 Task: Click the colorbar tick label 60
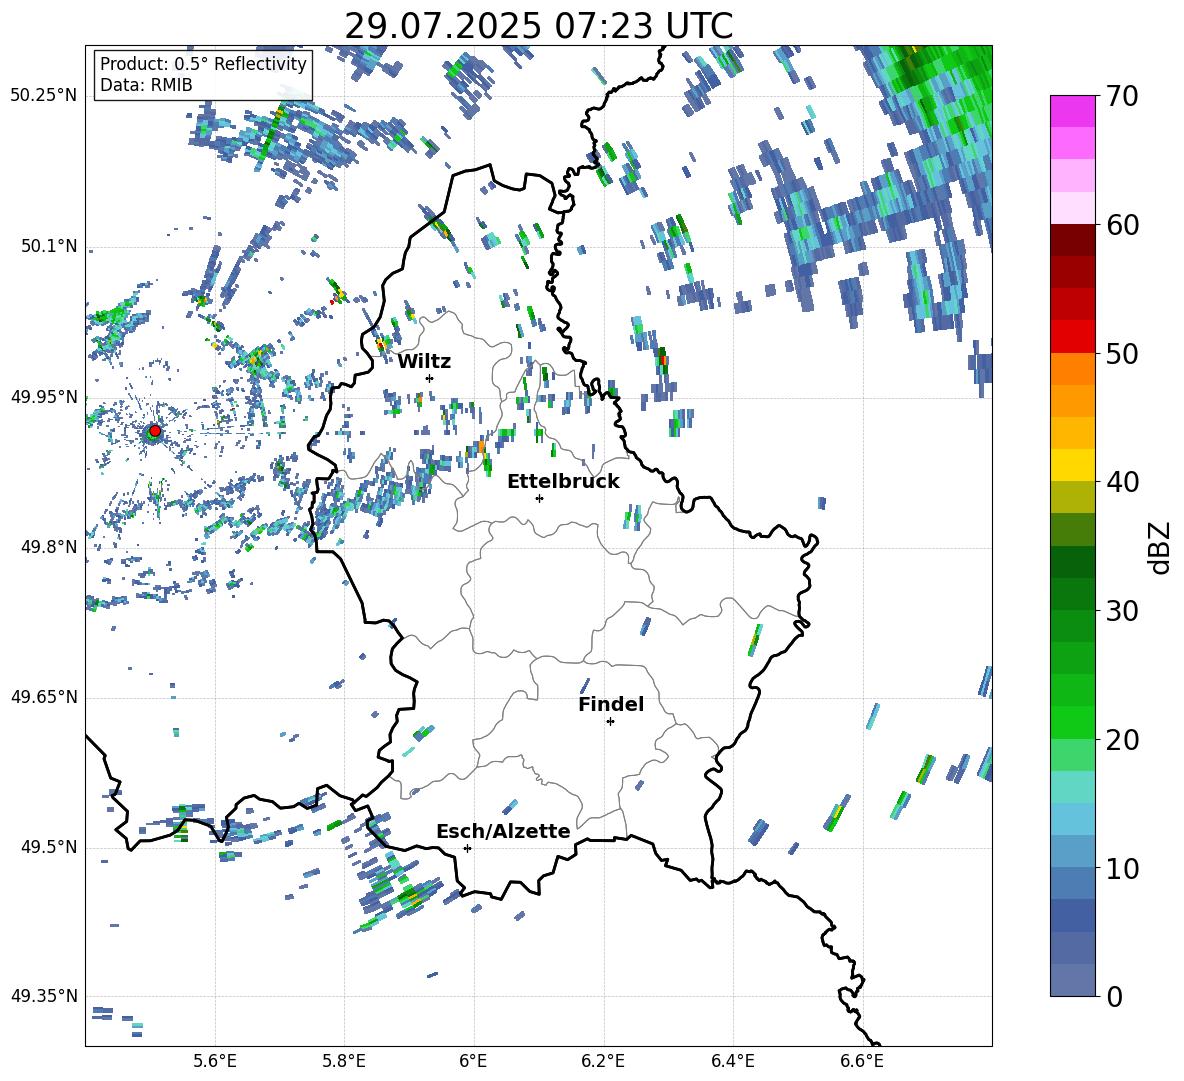point(1123,225)
